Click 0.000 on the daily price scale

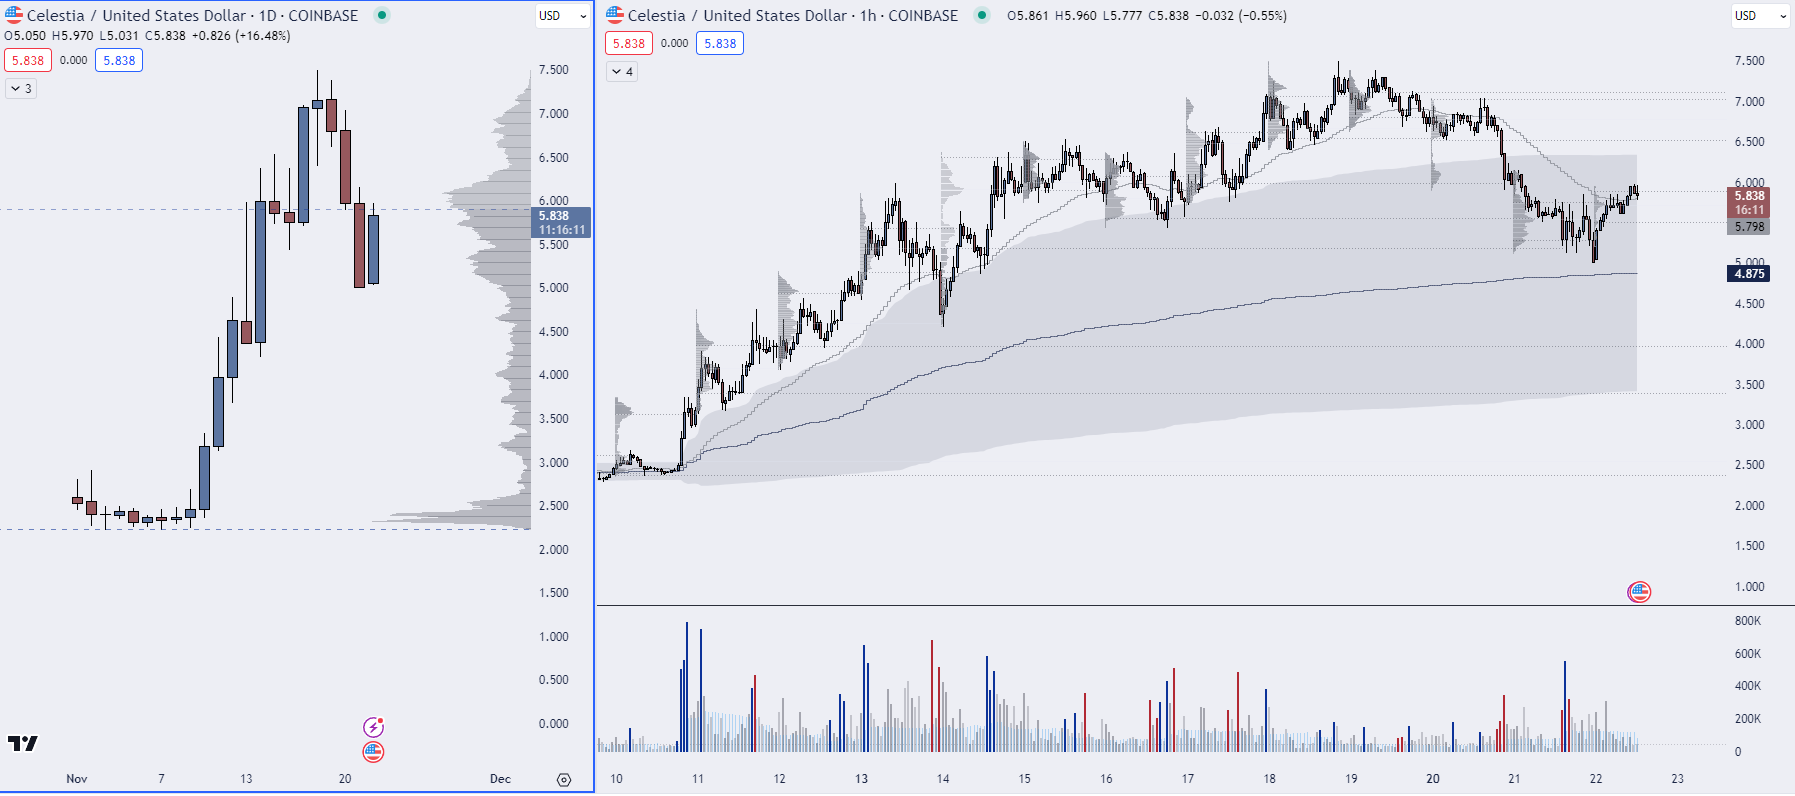pos(553,723)
